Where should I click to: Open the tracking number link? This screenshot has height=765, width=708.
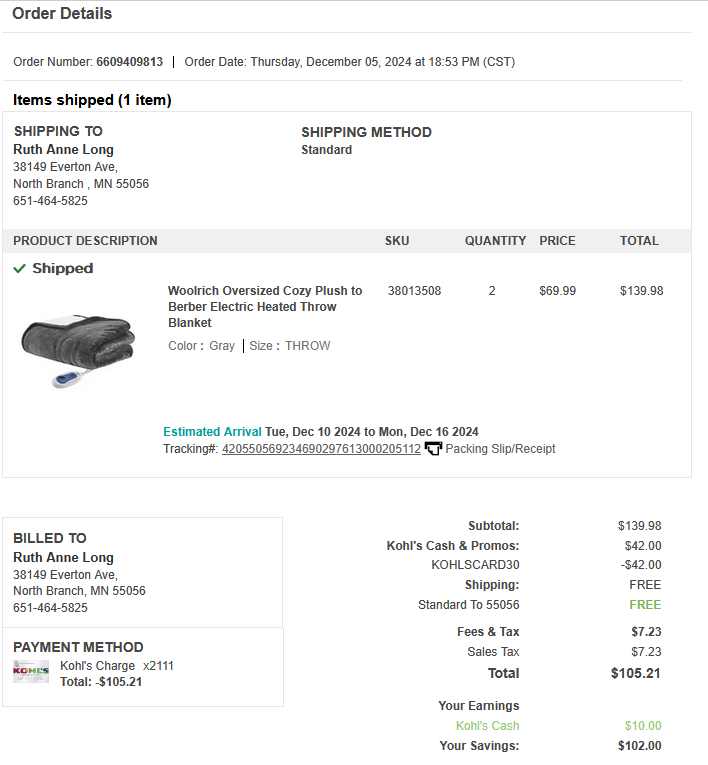tap(321, 449)
